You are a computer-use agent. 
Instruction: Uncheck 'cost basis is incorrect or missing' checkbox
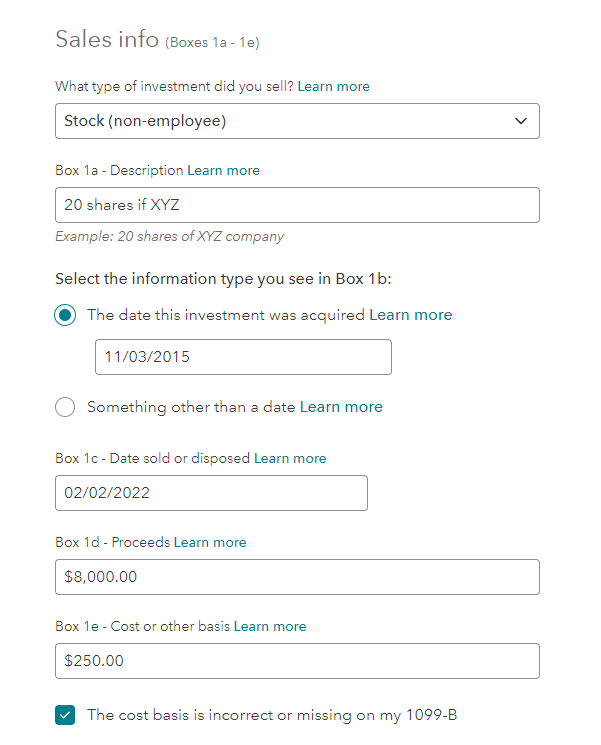[65, 715]
